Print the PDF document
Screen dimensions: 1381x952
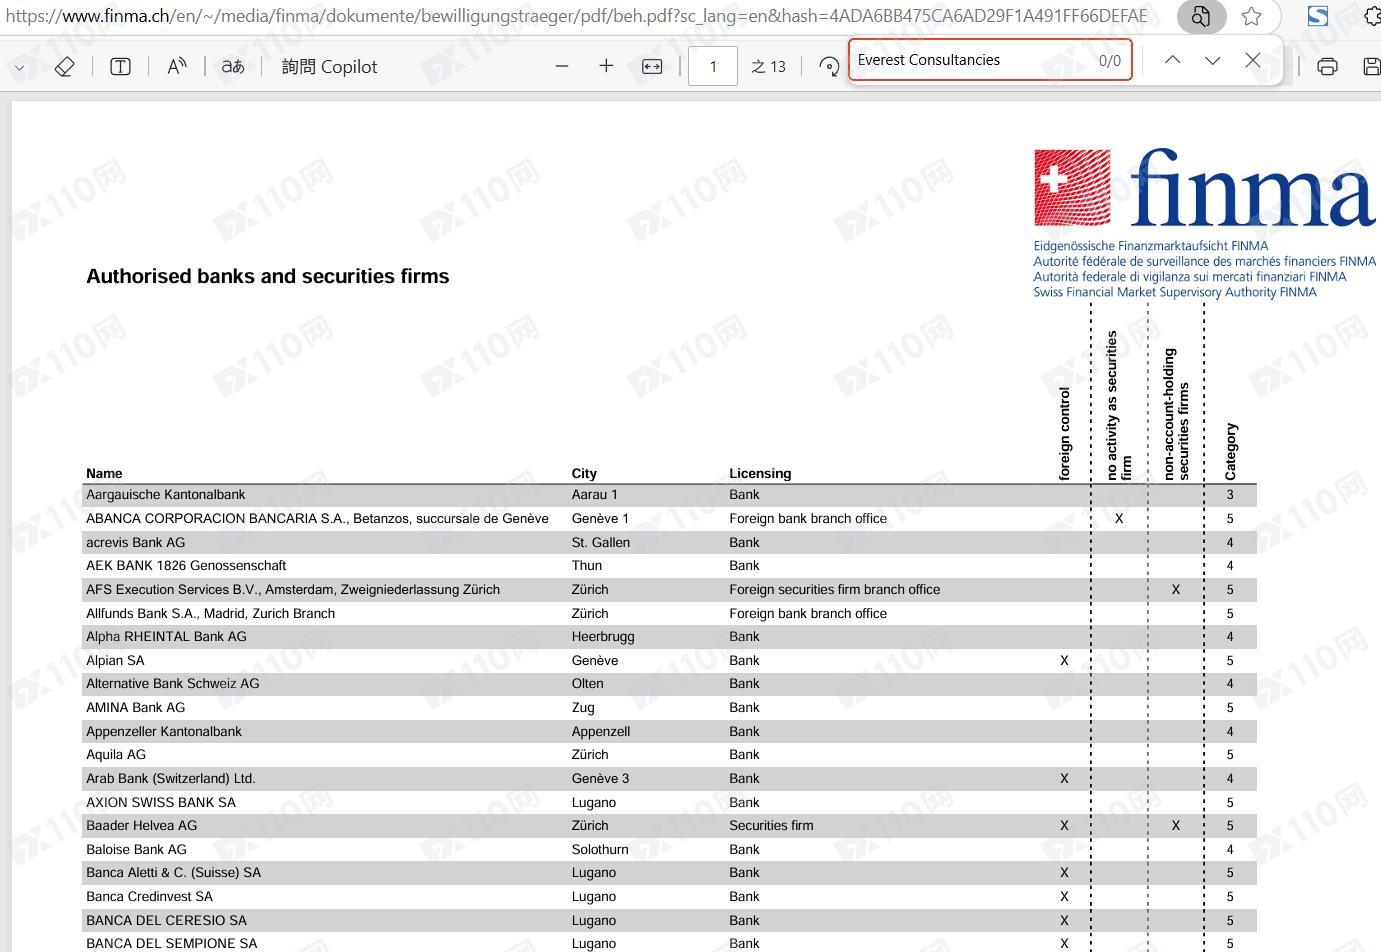point(1327,66)
